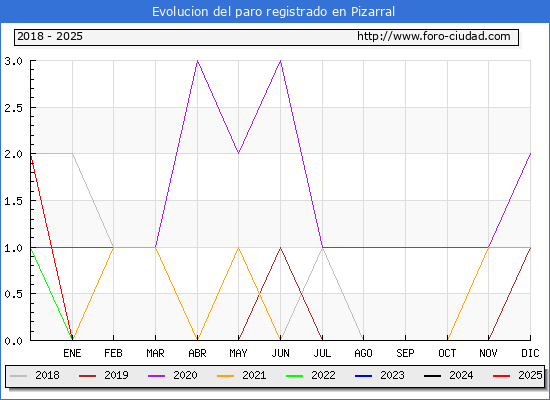This screenshot has height=400, width=550.
Task: Click the purple 2020 peak at ABR
Action: (197, 61)
